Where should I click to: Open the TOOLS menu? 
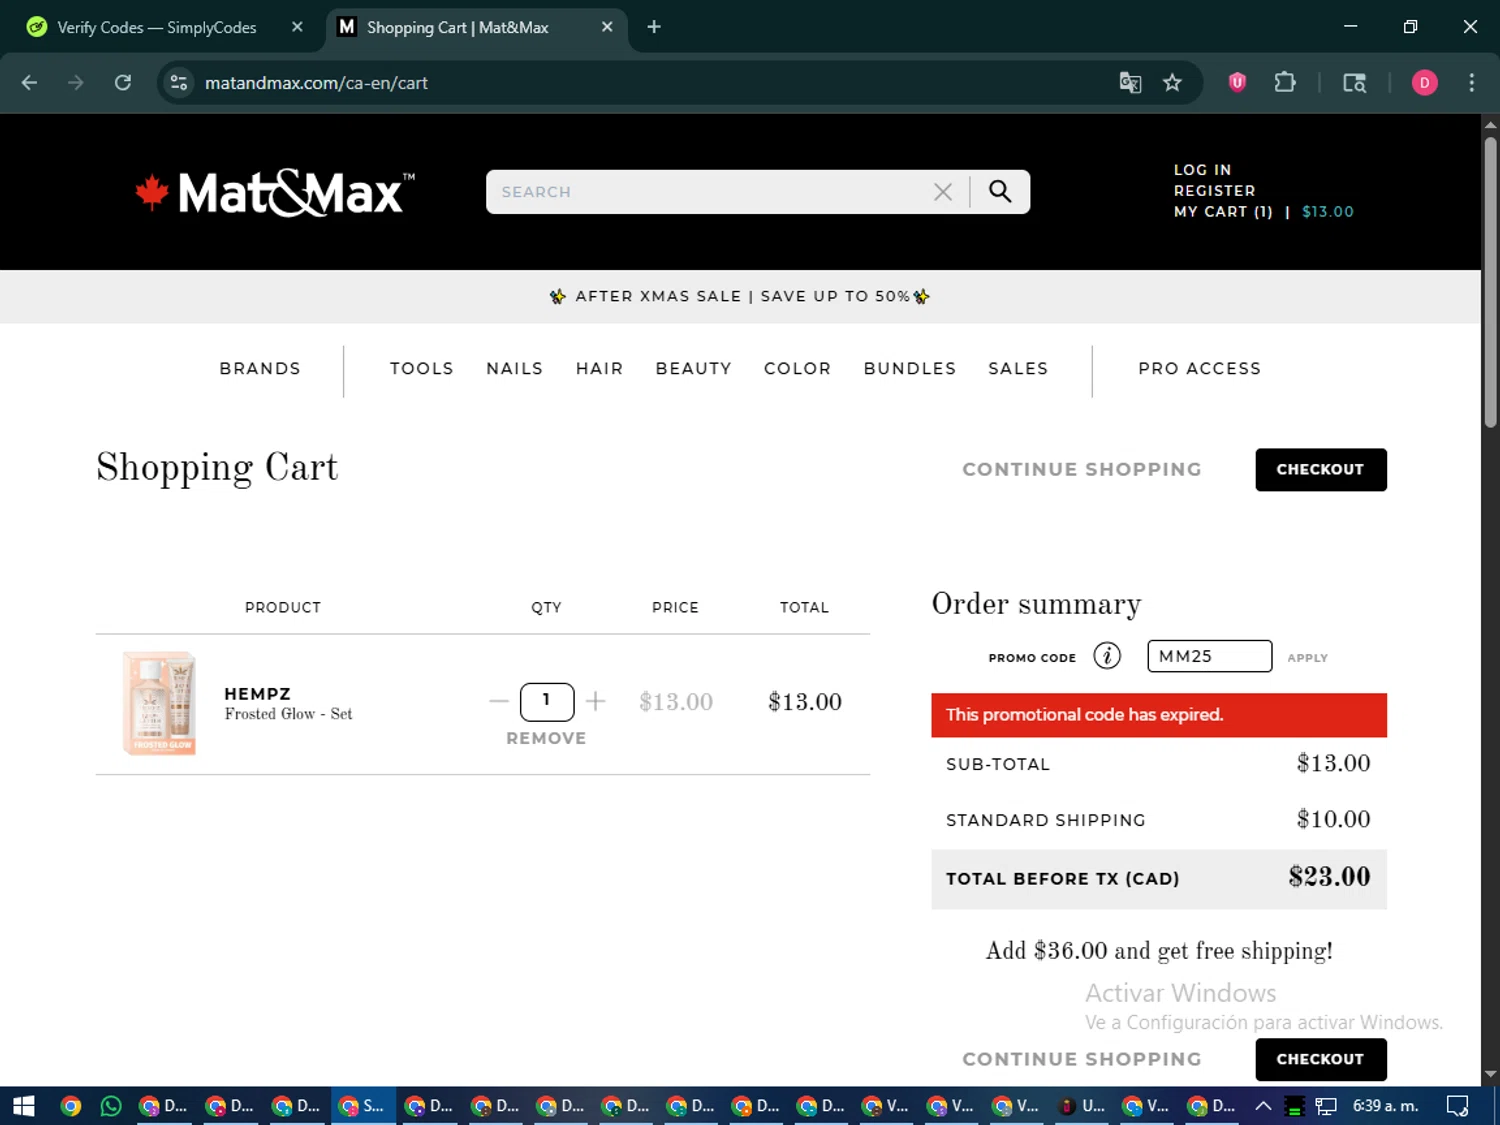click(x=422, y=369)
